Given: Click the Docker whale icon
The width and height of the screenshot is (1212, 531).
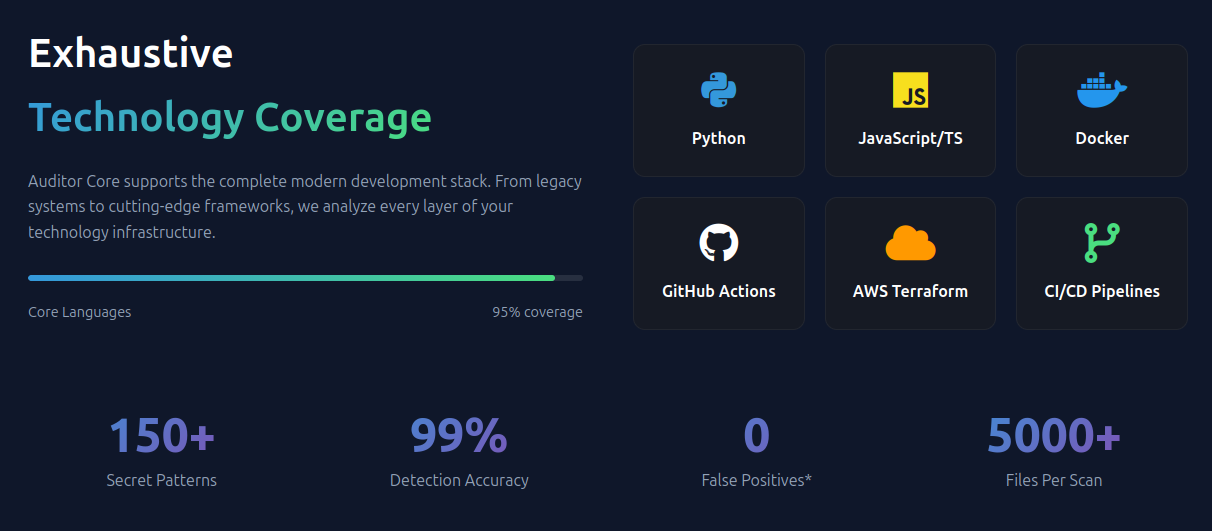Looking at the screenshot, I should point(1102,90).
